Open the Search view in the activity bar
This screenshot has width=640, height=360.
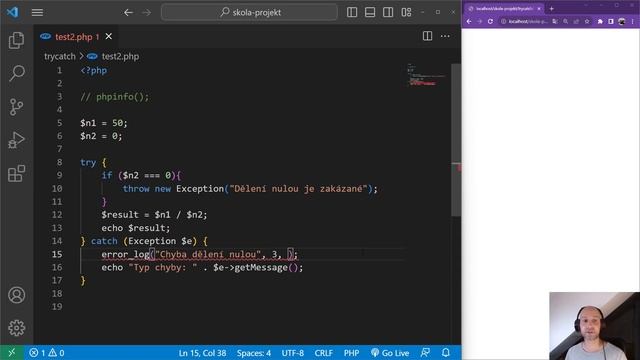click(x=16, y=73)
